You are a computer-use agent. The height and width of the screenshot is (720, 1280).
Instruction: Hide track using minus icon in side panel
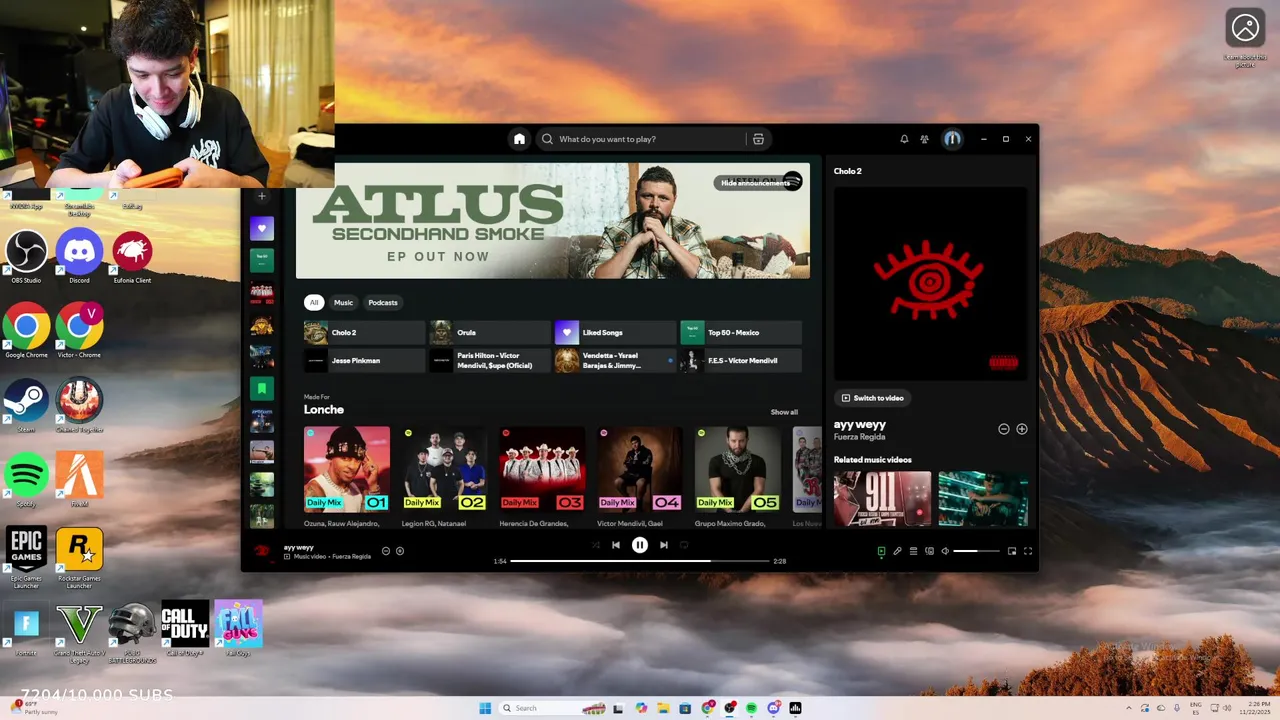coord(1004,429)
